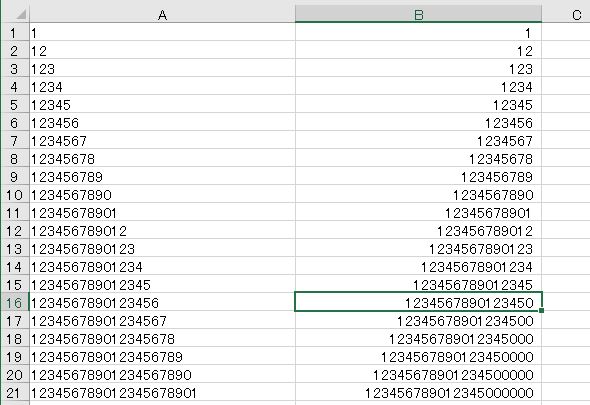Click cell B4 with value 1234
This screenshot has width=590, height=405.
tap(418, 87)
